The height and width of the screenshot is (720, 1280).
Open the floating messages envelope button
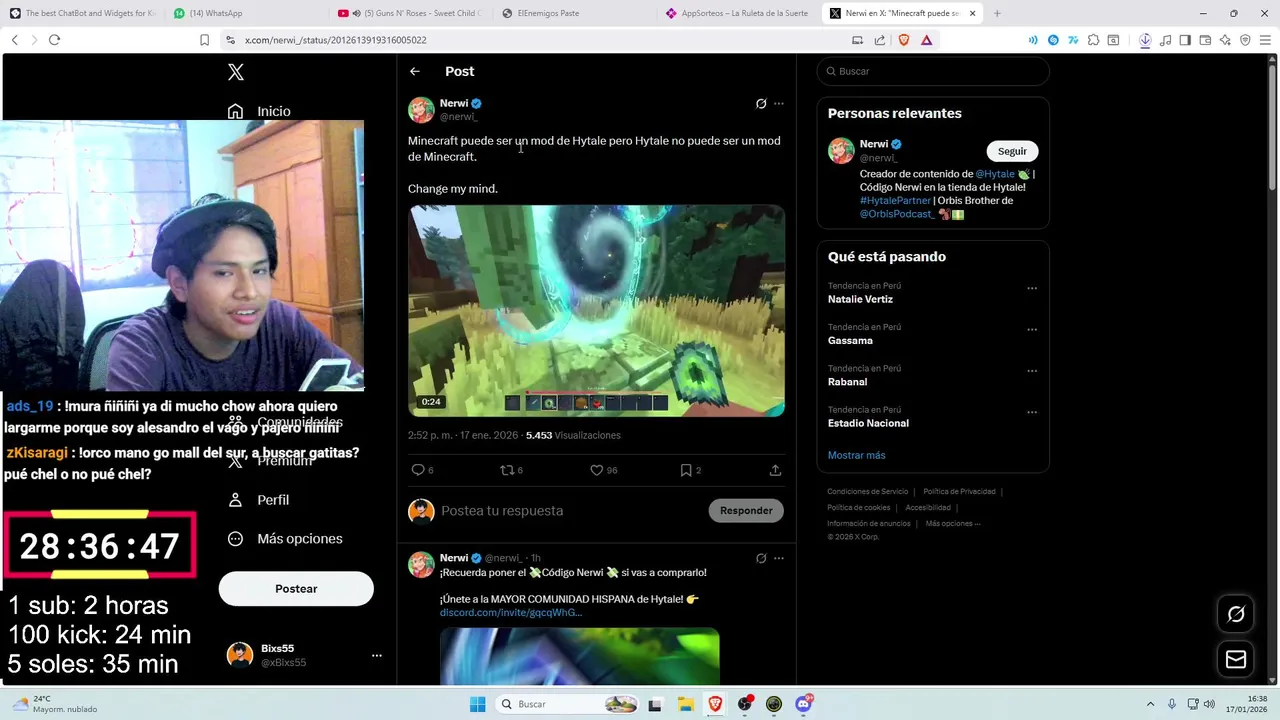(x=1236, y=659)
